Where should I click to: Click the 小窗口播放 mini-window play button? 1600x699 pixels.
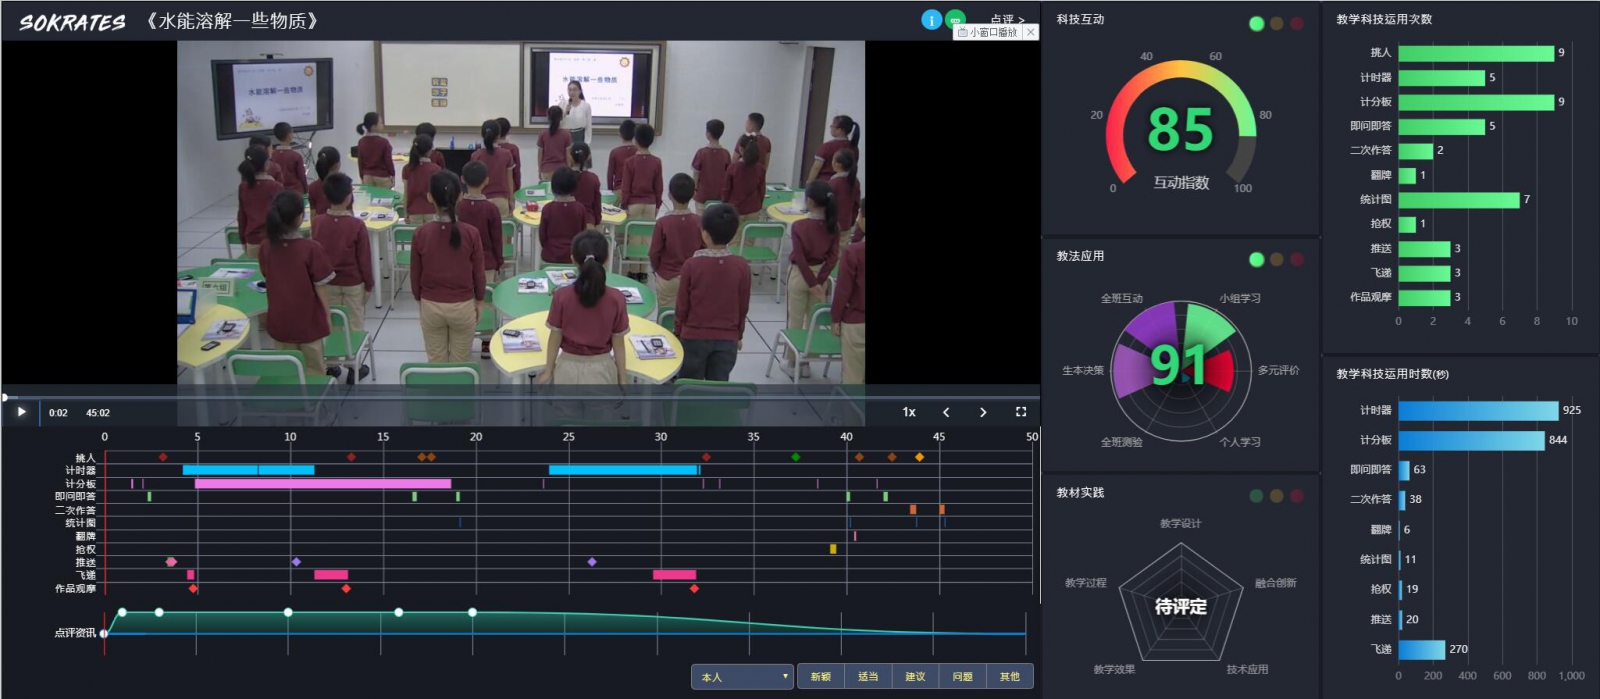[987, 32]
